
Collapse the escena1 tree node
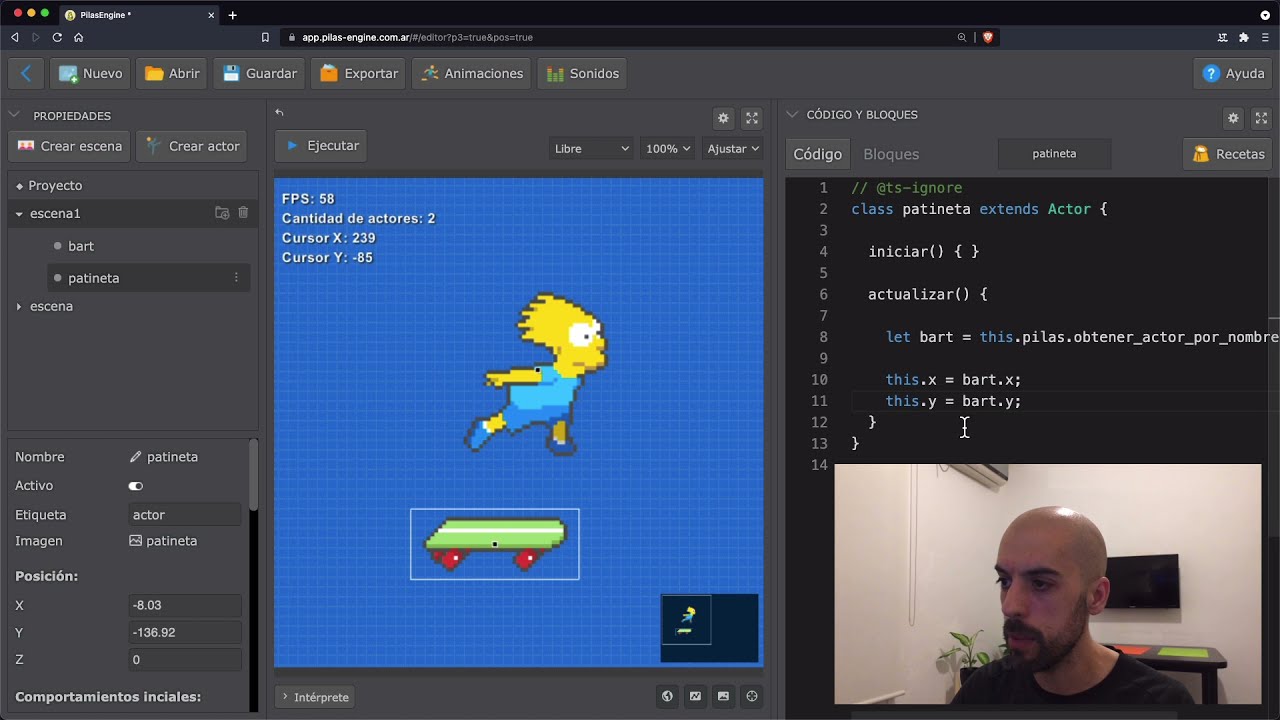click(x=19, y=214)
